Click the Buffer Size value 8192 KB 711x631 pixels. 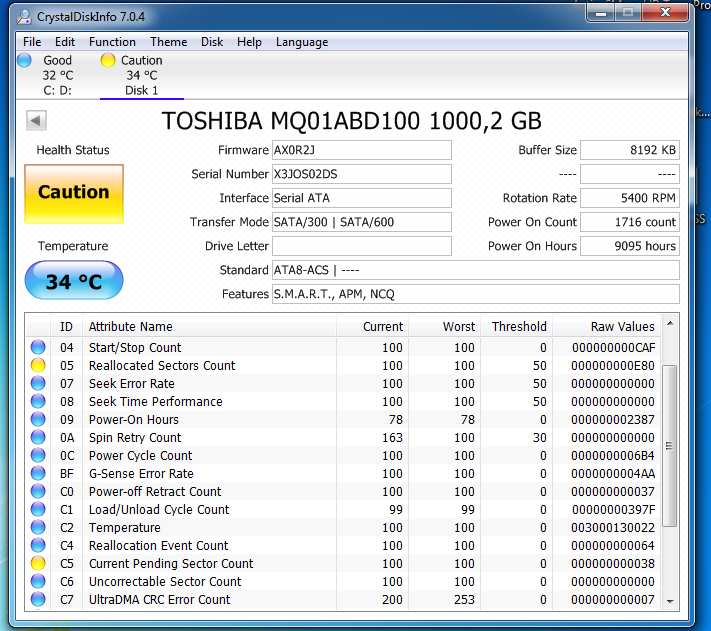click(630, 150)
